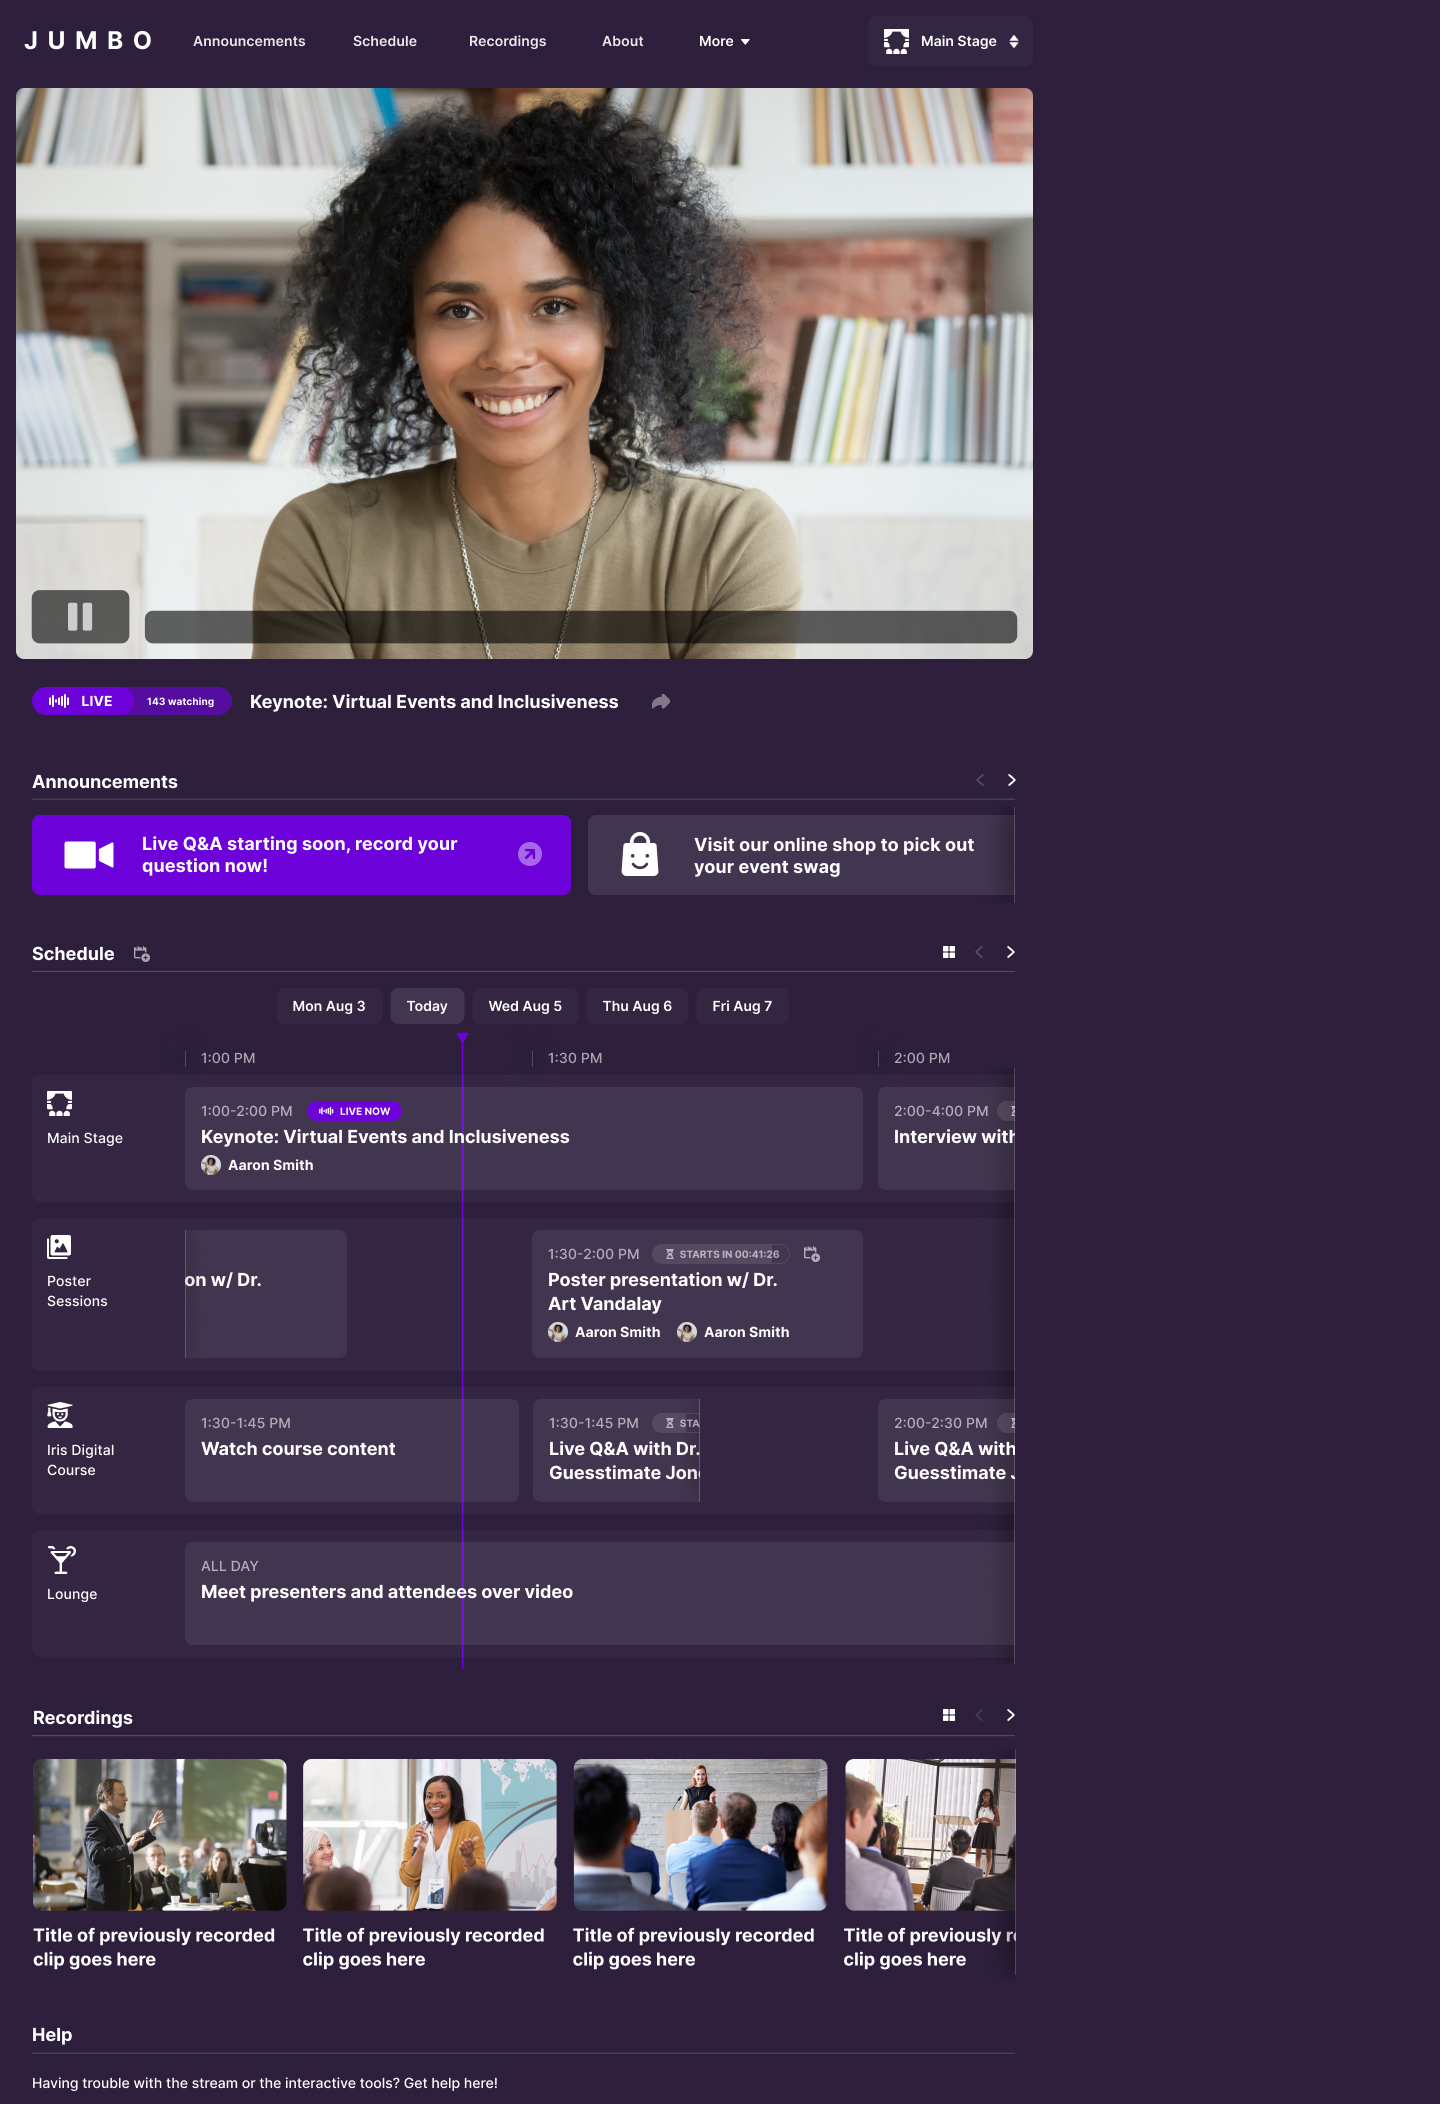
Task: Click the online shop bag icon
Action: 640,855
